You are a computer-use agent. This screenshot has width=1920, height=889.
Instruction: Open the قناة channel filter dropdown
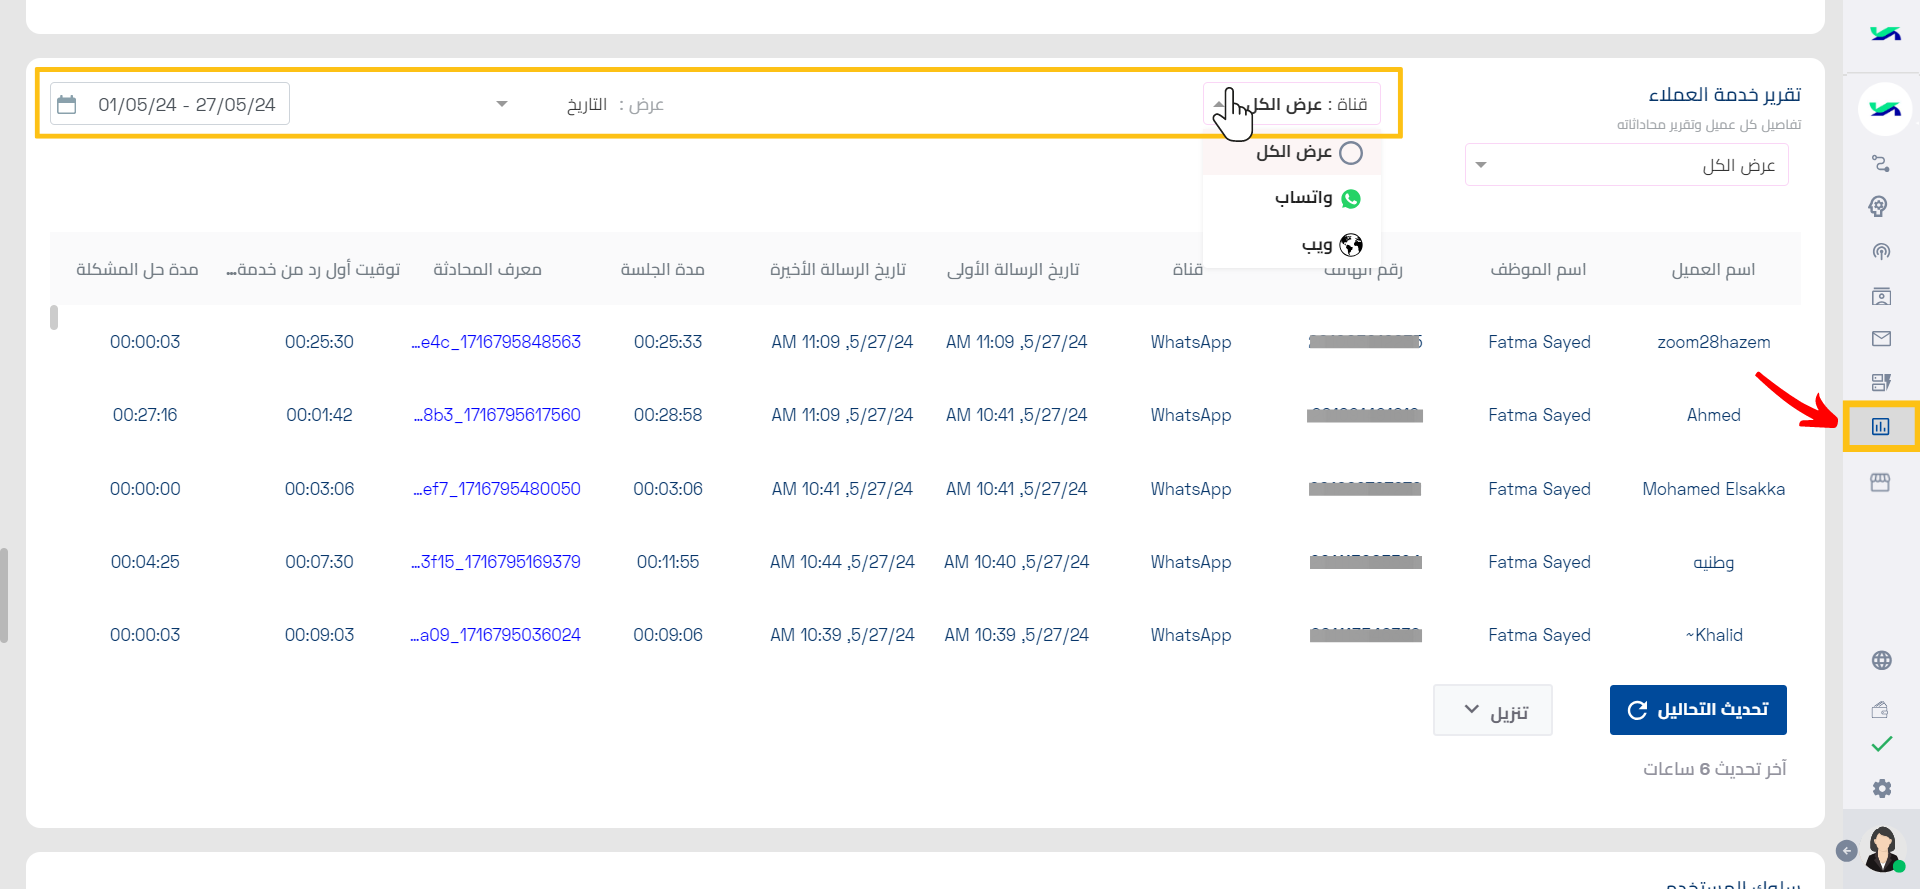pyautogui.click(x=1292, y=104)
